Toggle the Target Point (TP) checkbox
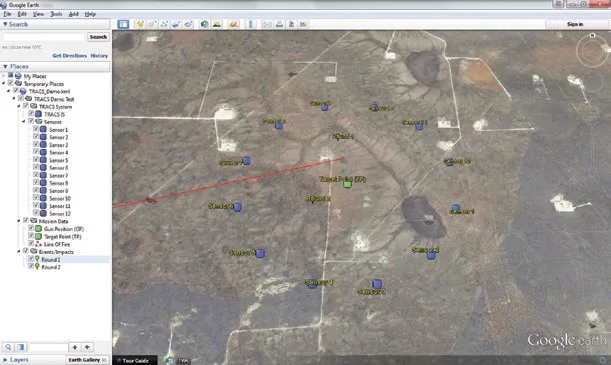The height and width of the screenshot is (365, 611). pyautogui.click(x=31, y=236)
